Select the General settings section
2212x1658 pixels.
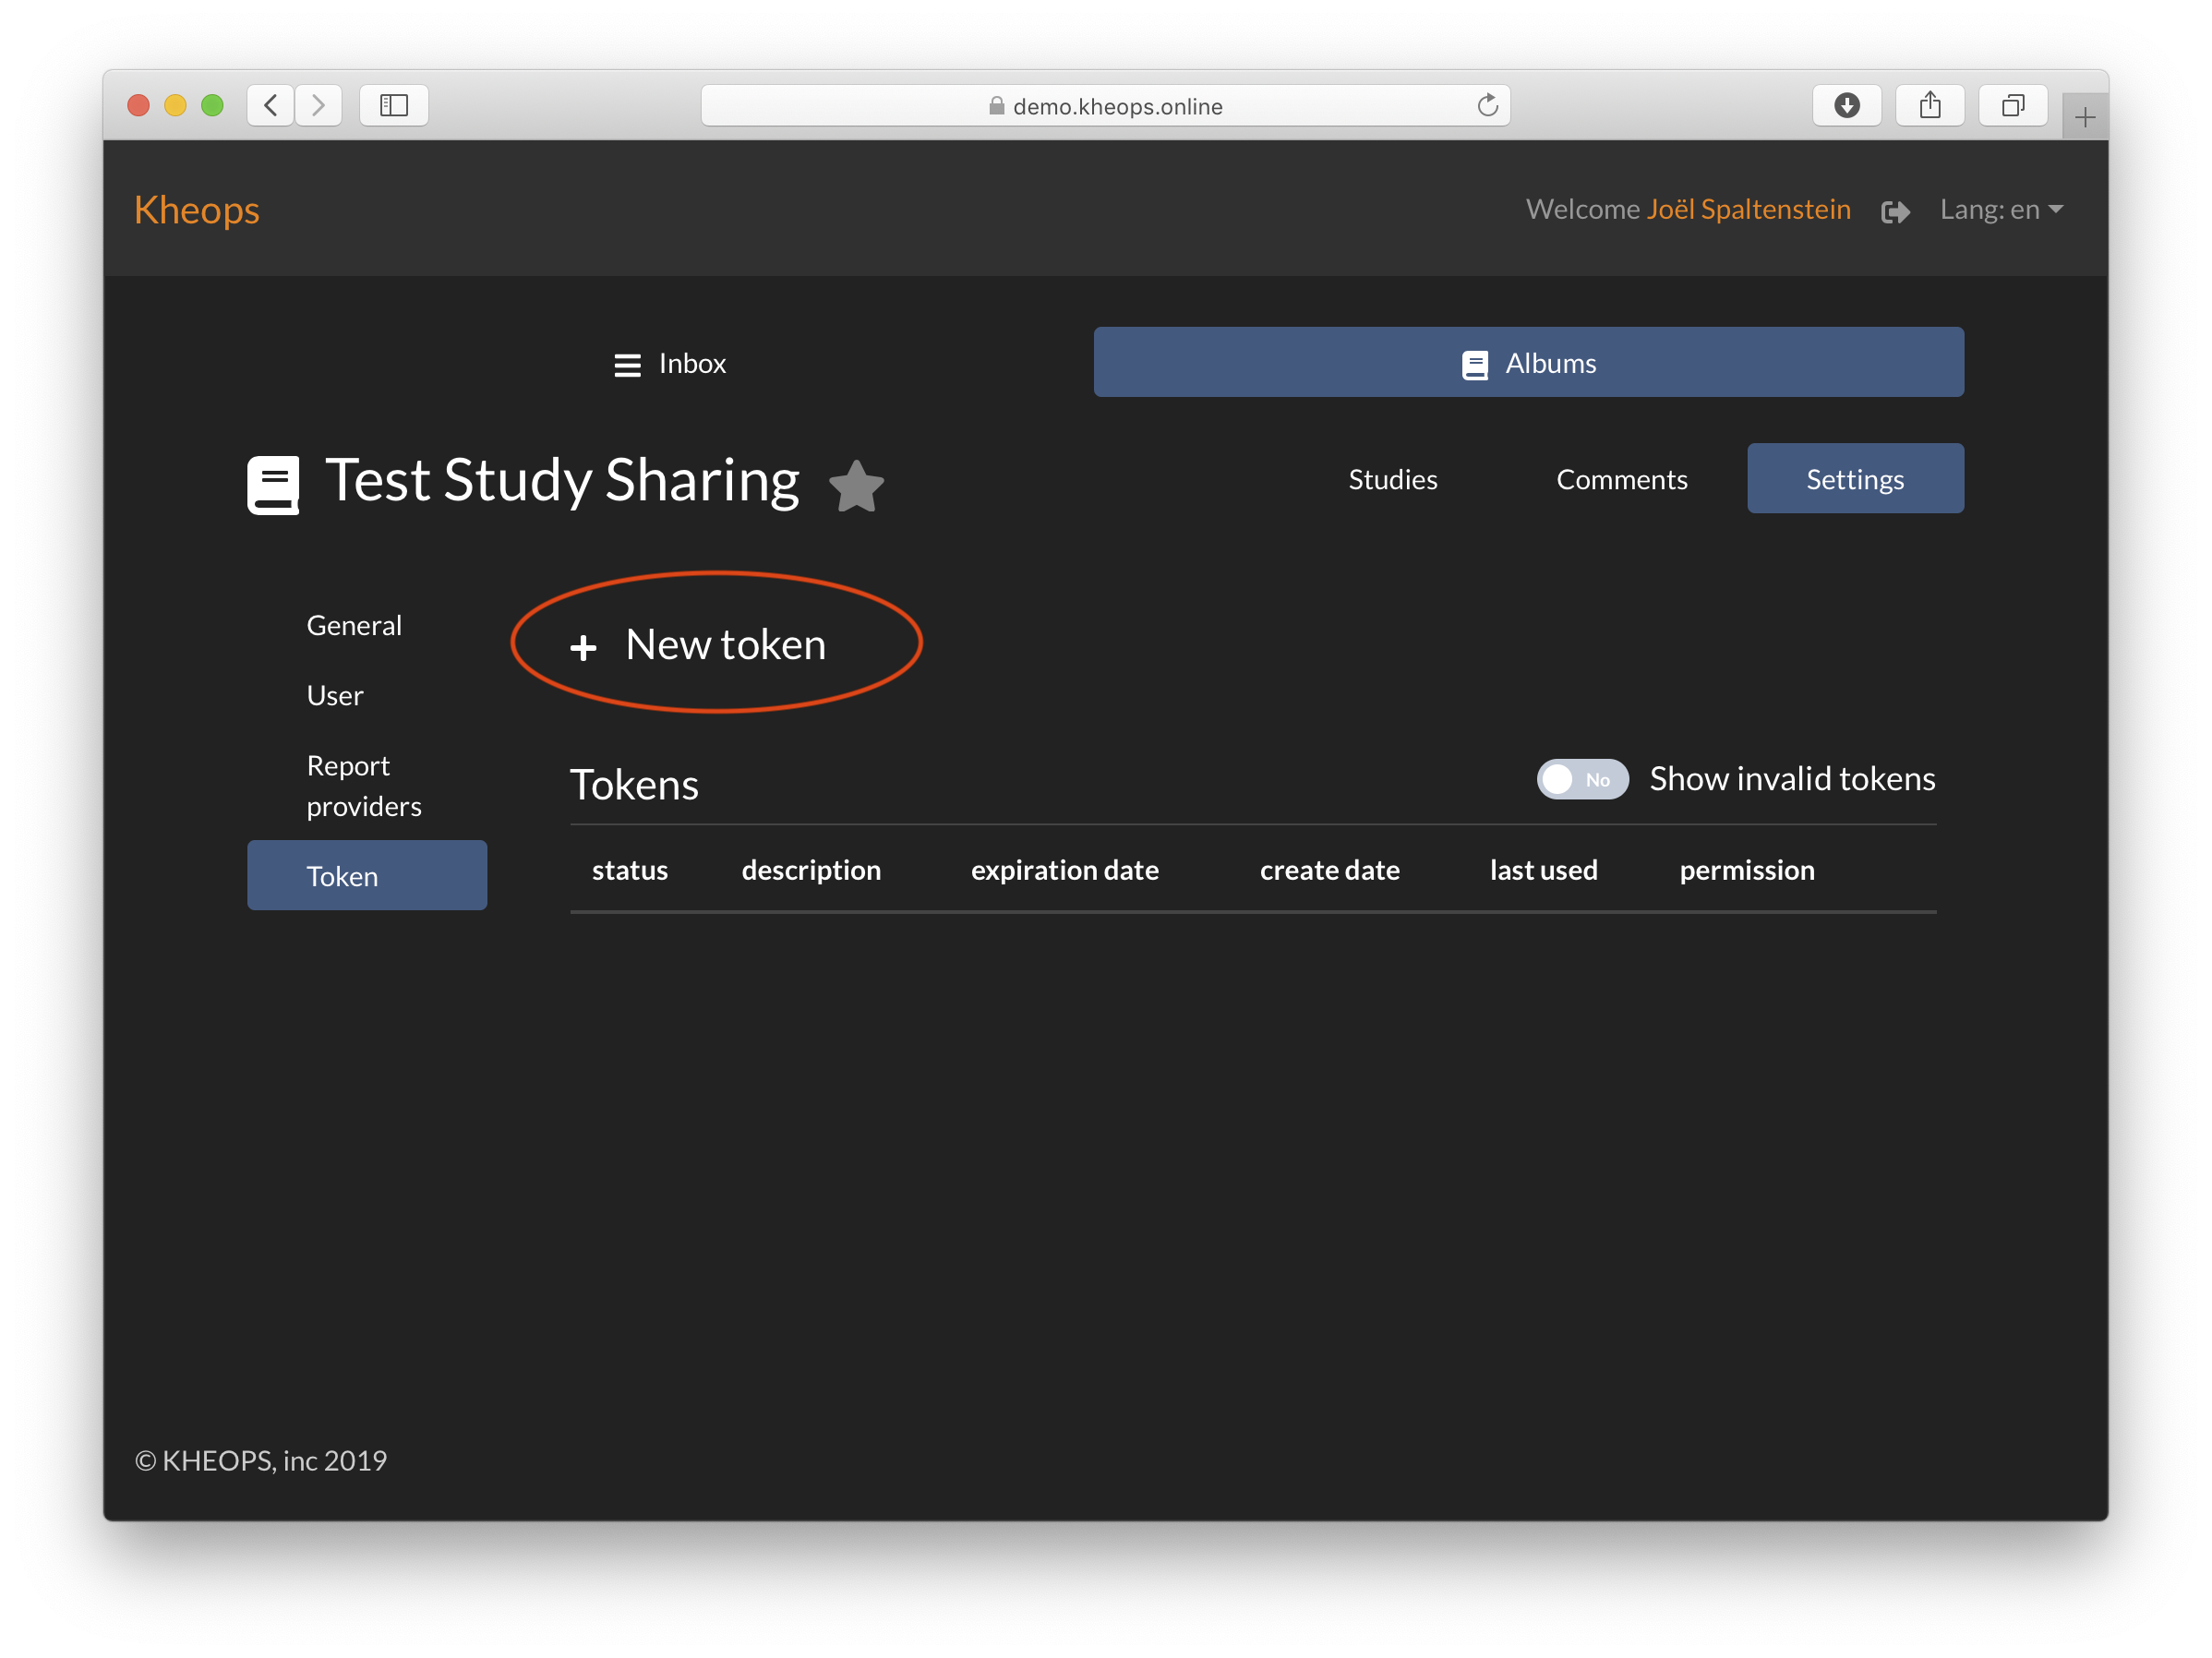point(354,625)
